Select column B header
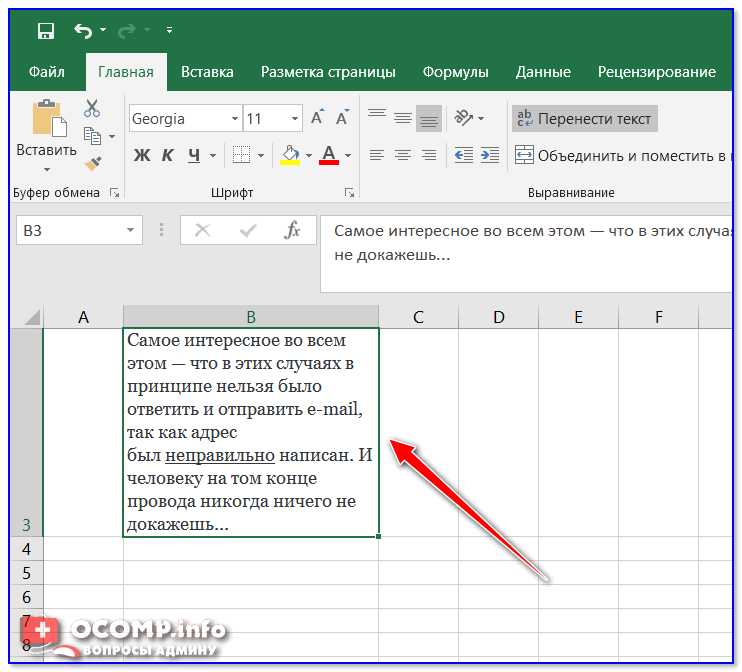Viewport: 742px width, 672px height. (x=251, y=317)
